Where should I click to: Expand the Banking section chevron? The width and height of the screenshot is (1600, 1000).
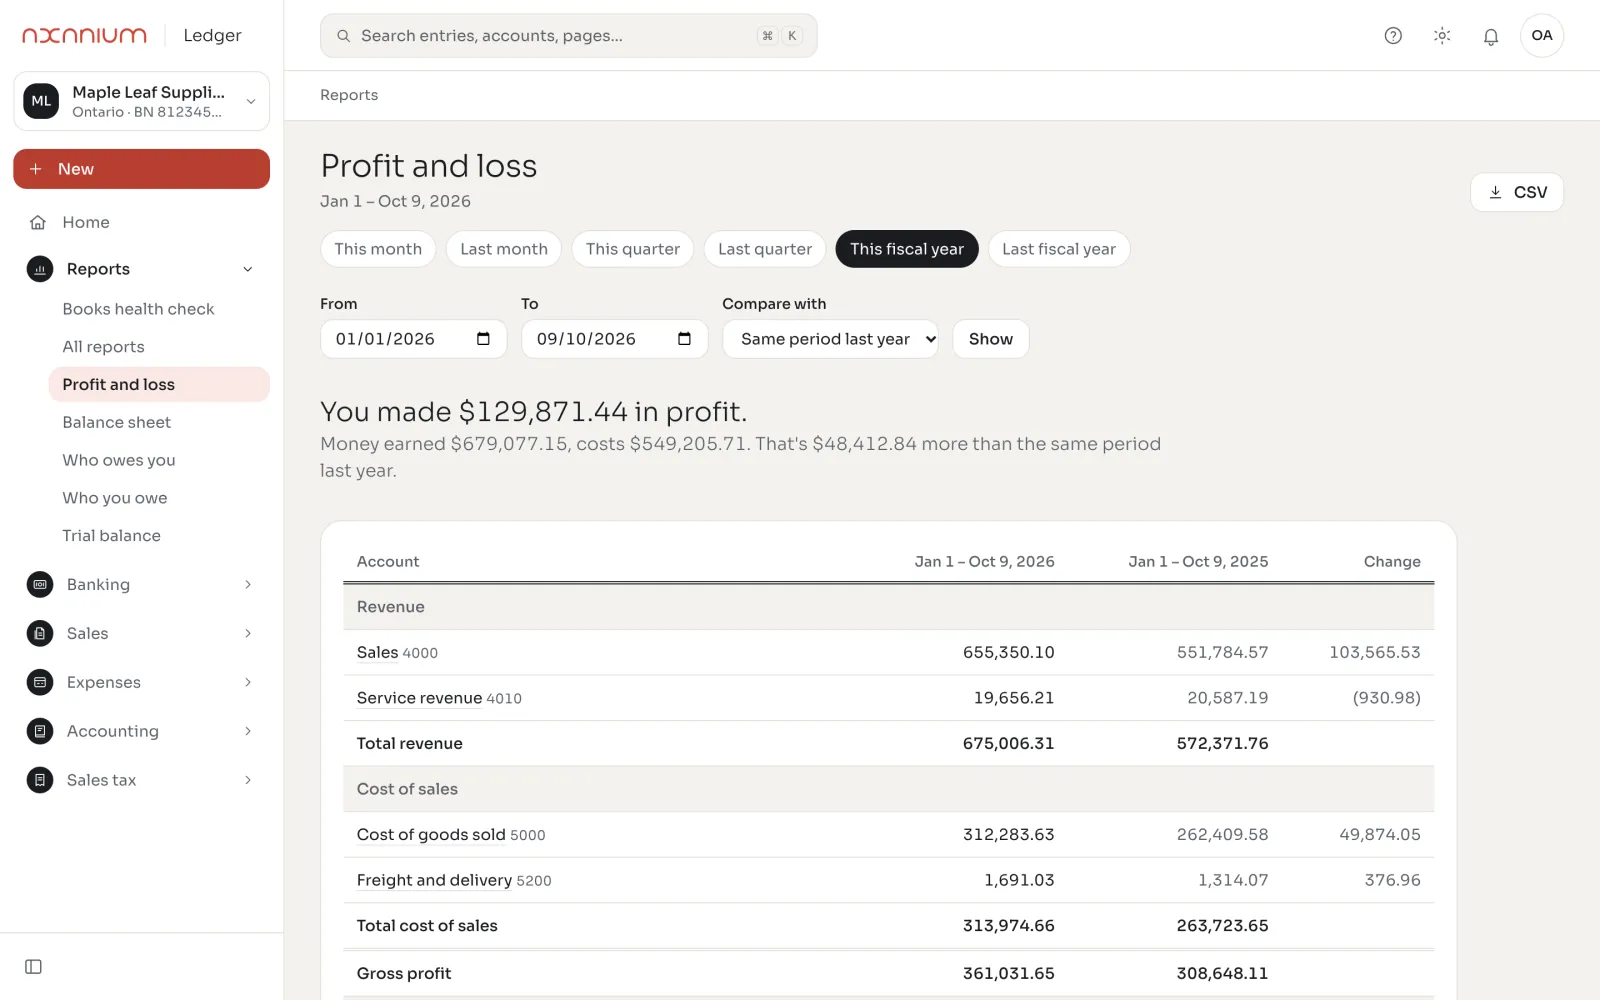click(248, 584)
